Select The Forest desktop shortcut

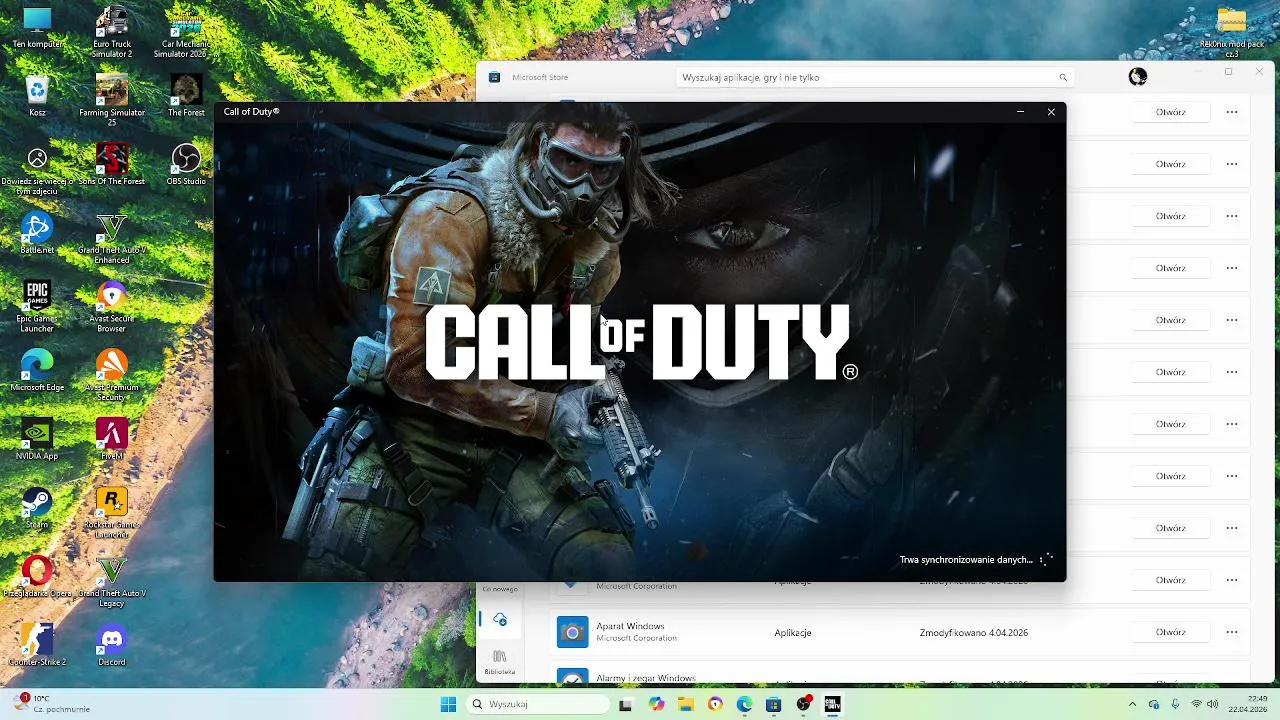point(186,96)
